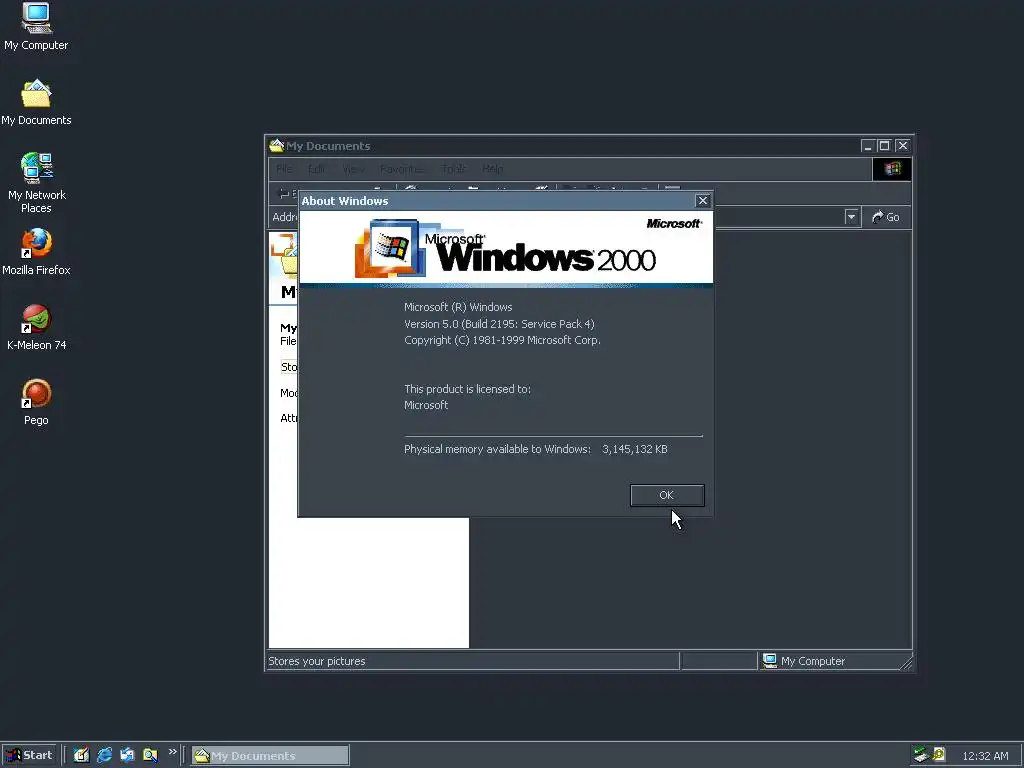1024x768 pixels.
Task: Open the Tools menu in My Documents
Action: click(454, 169)
